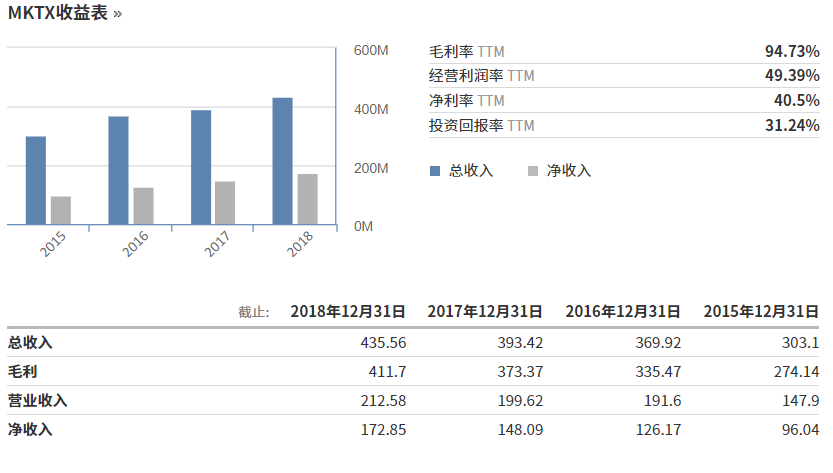Click the 172.85 net income cell
The image size is (833, 473).
[x=383, y=430]
